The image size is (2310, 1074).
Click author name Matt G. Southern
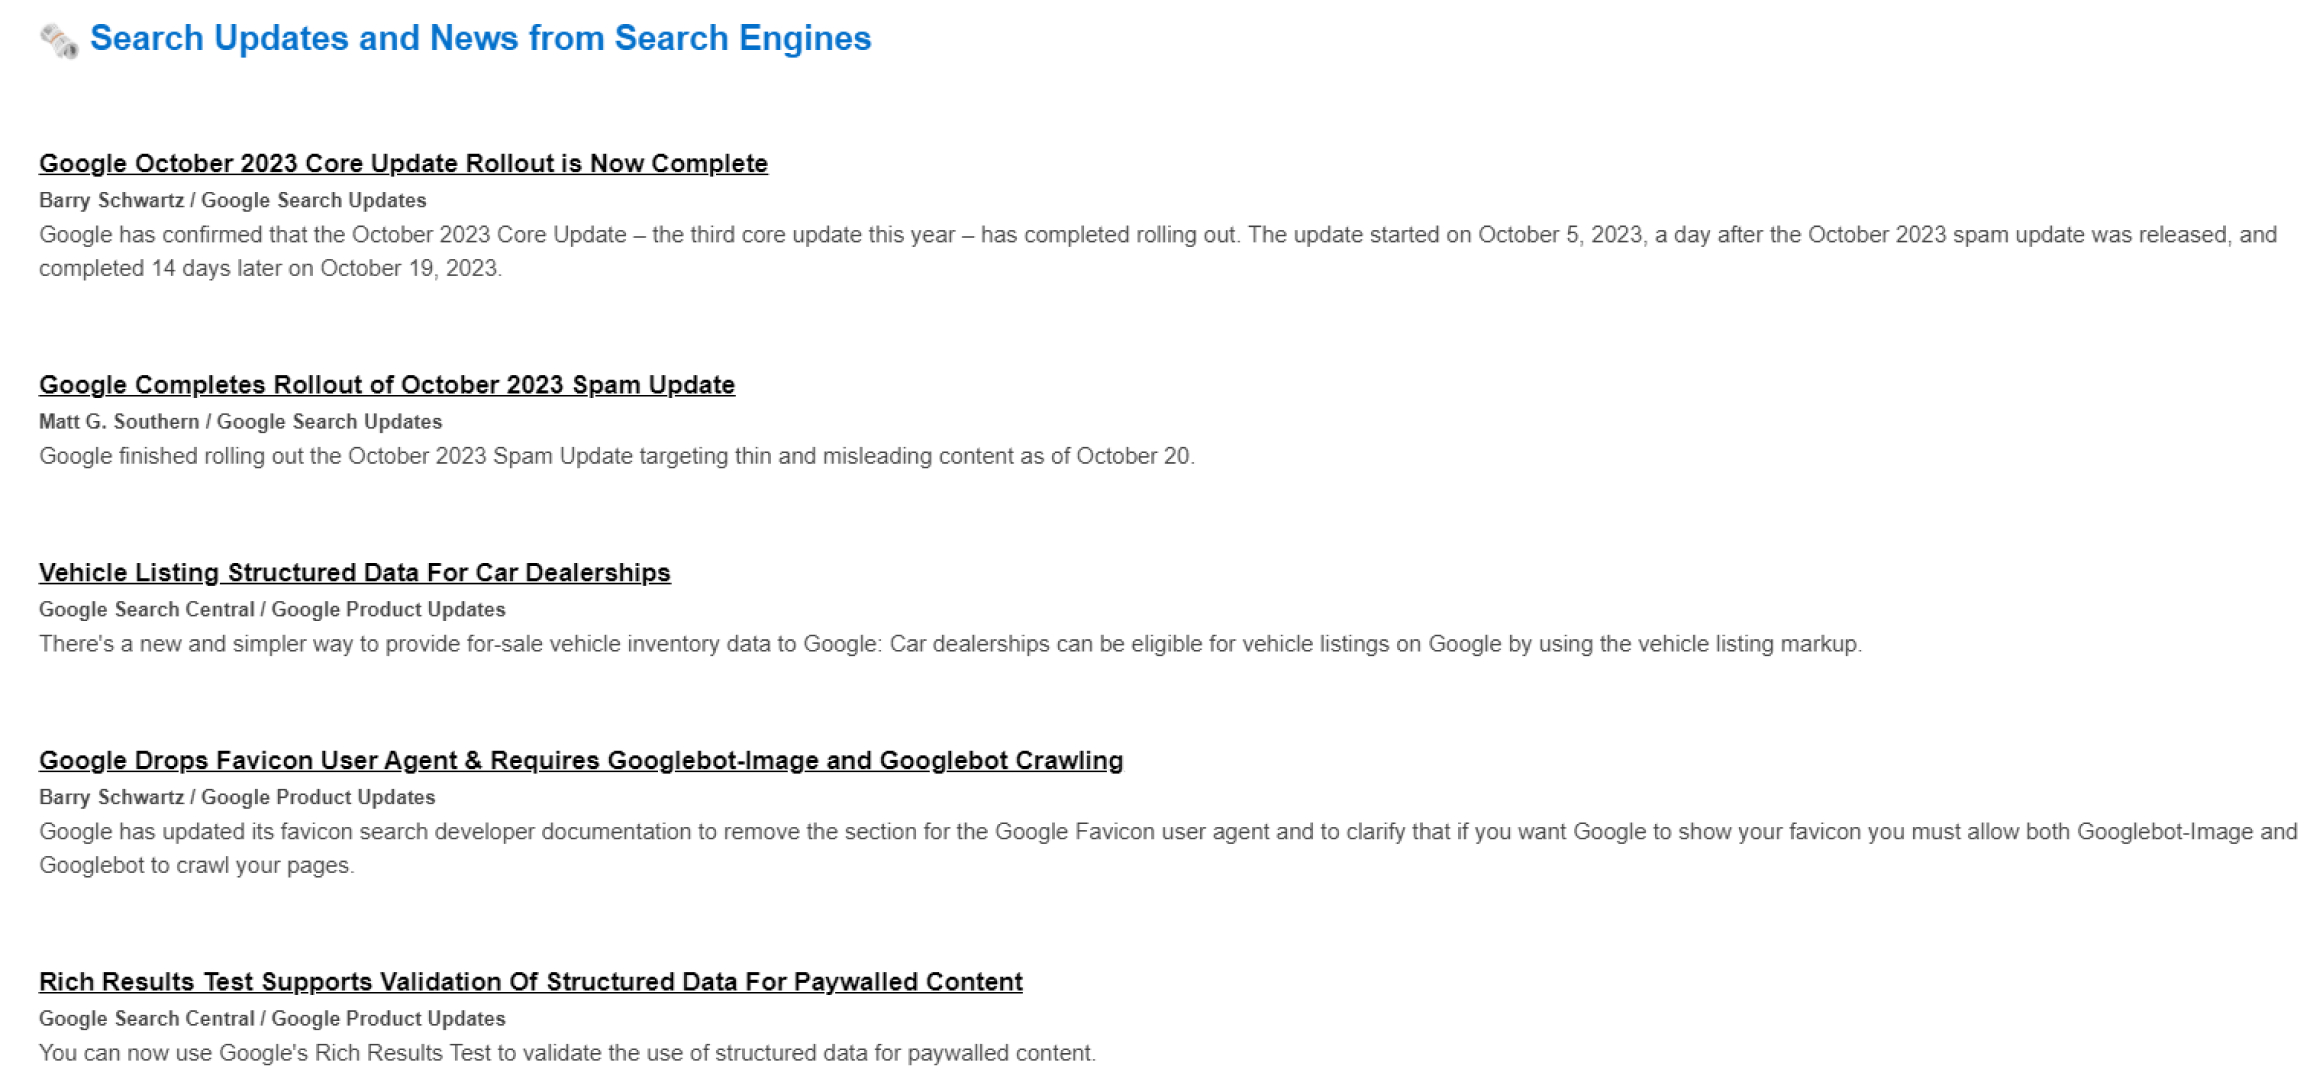[x=119, y=422]
